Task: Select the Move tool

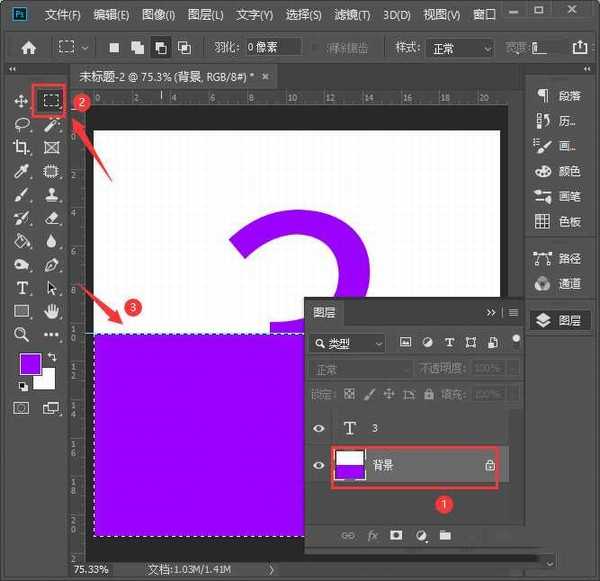Action: [x=21, y=101]
